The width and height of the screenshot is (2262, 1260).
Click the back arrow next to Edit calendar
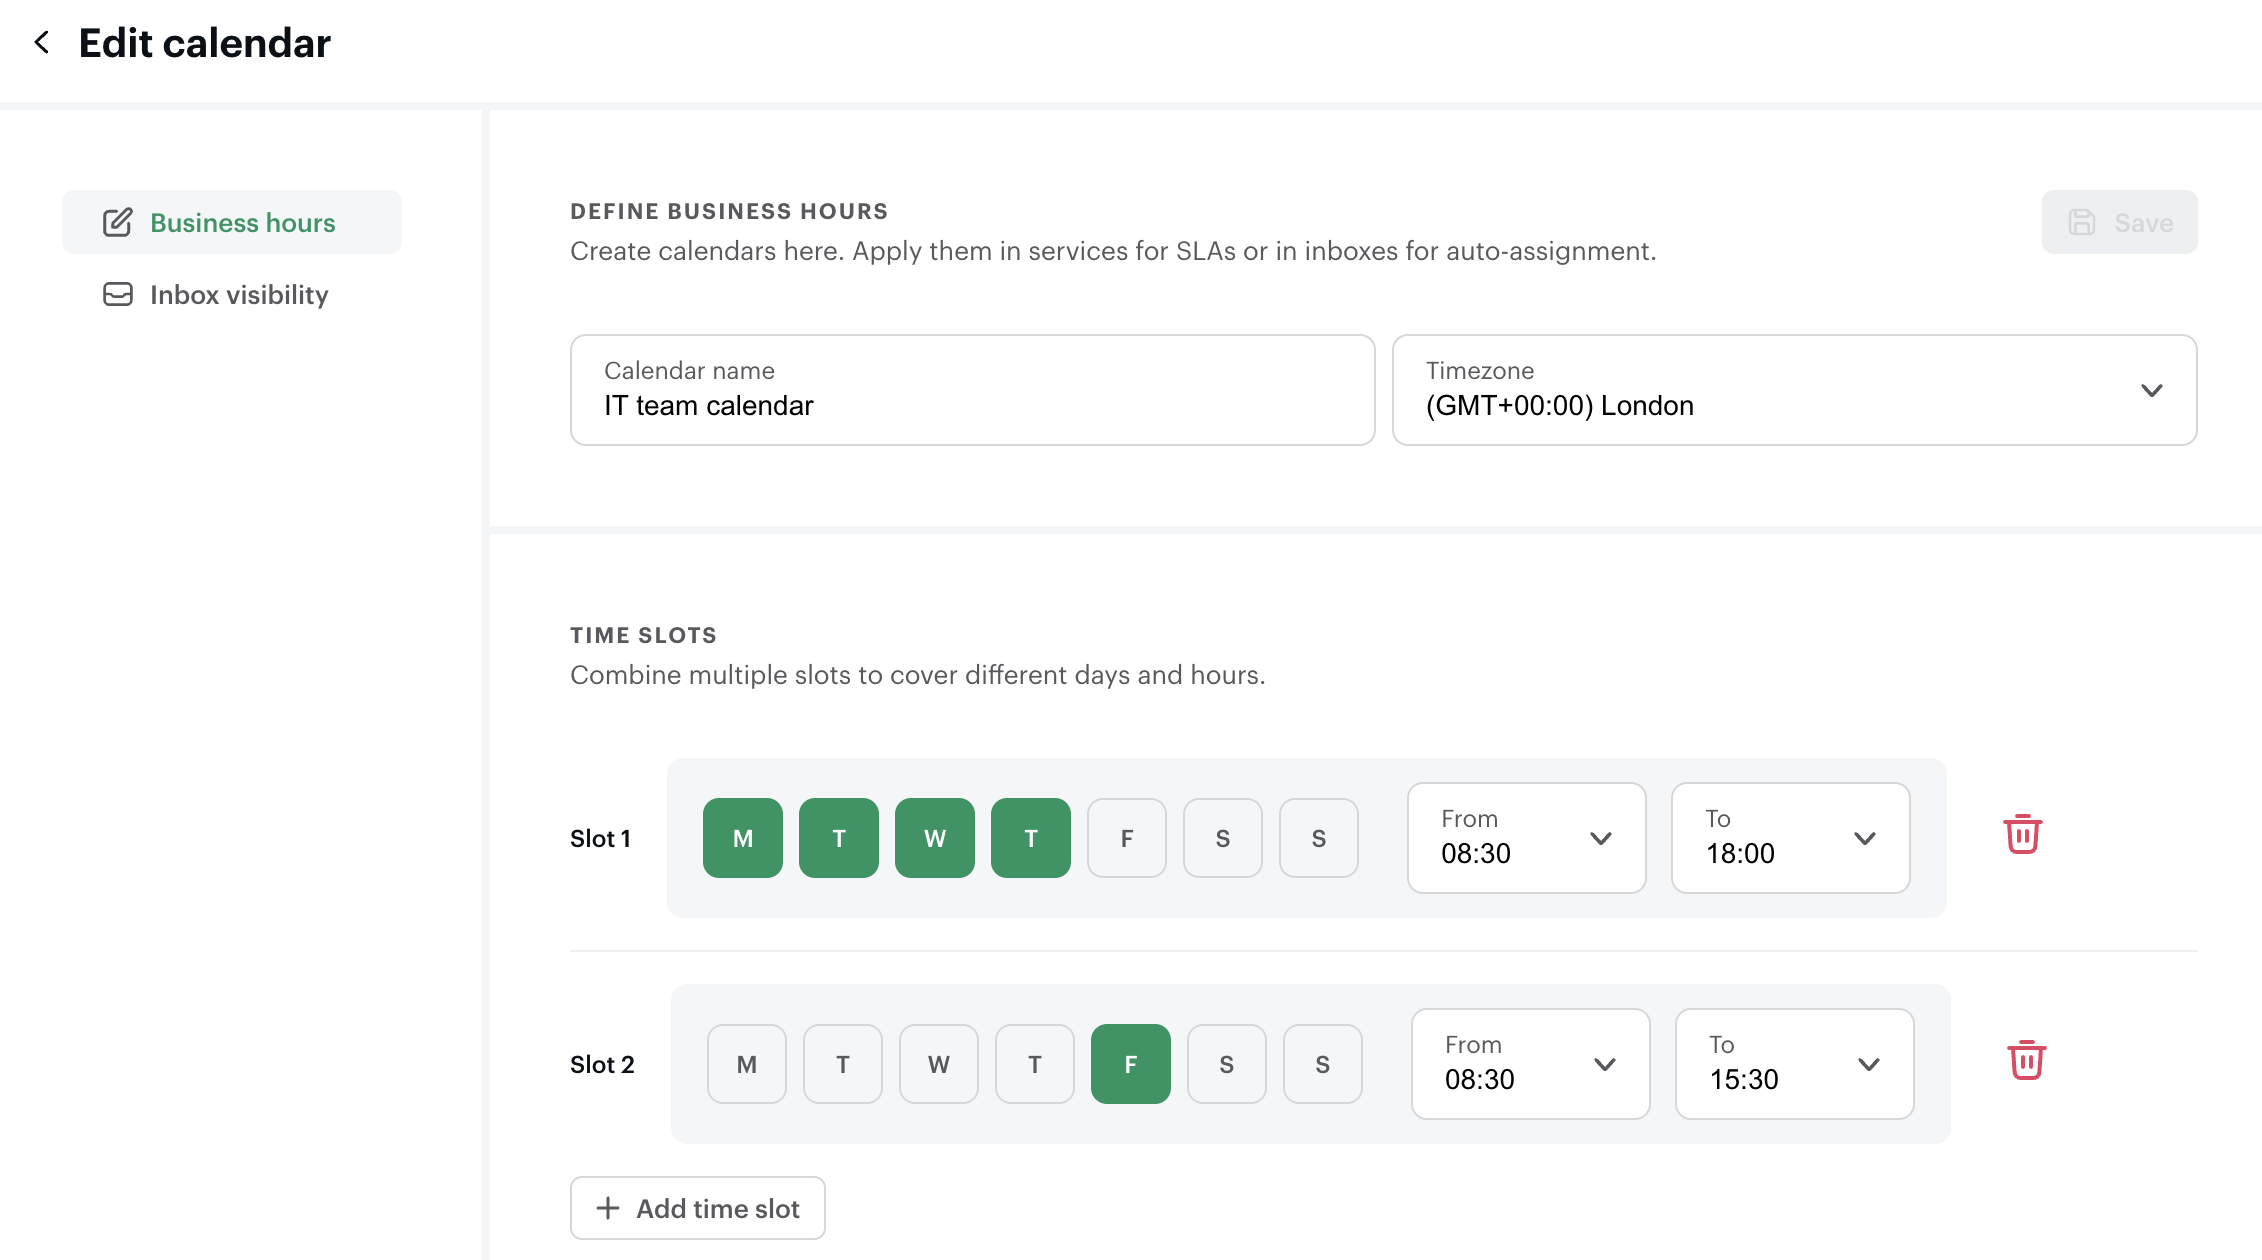coord(42,43)
